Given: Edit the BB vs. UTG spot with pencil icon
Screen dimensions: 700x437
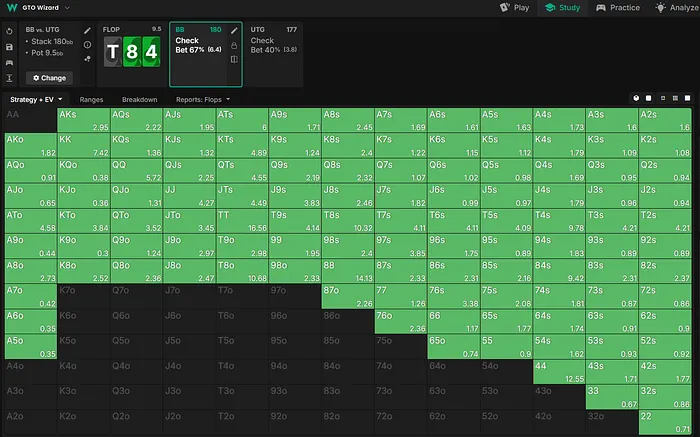Looking at the screenshot, I should [x=87, y=31].
